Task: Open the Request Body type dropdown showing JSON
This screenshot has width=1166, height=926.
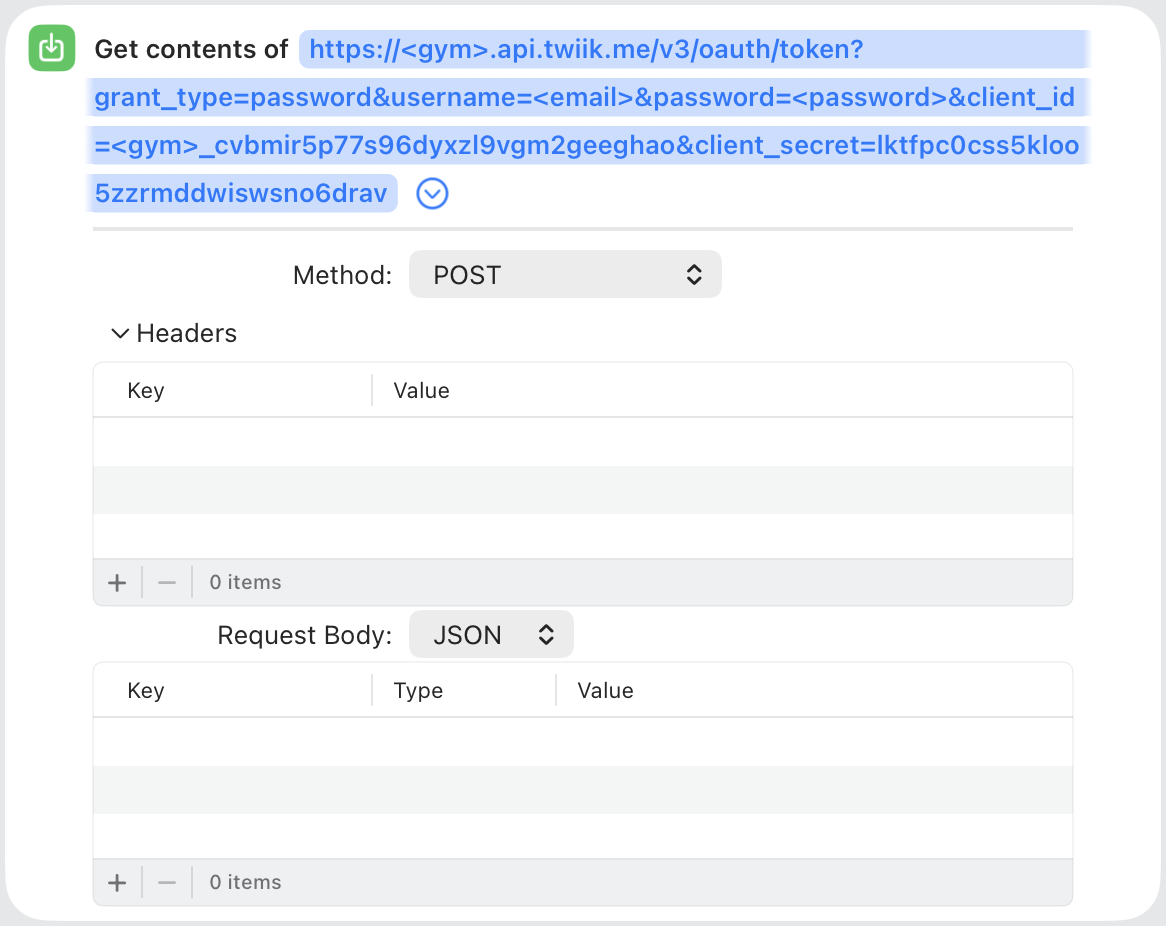Action: 491,634
